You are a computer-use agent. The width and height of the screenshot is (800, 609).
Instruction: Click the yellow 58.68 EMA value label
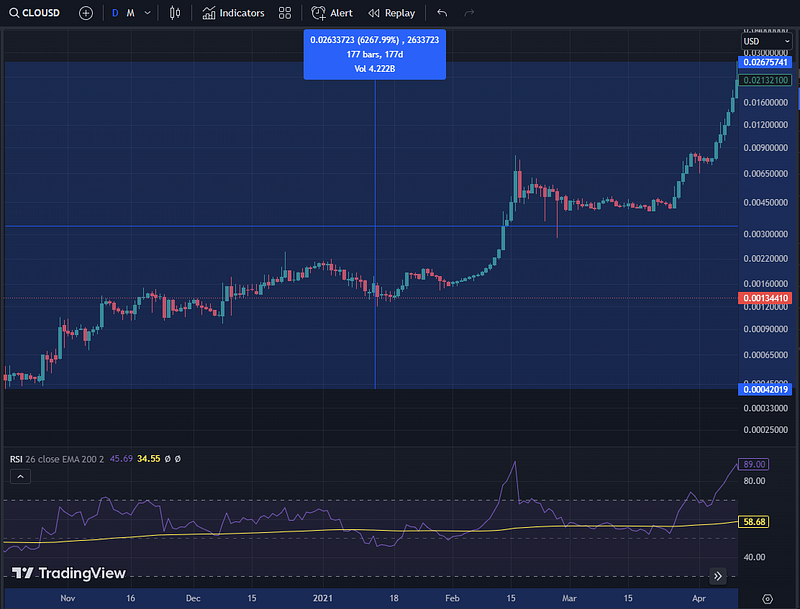click(x=754, y=522)
